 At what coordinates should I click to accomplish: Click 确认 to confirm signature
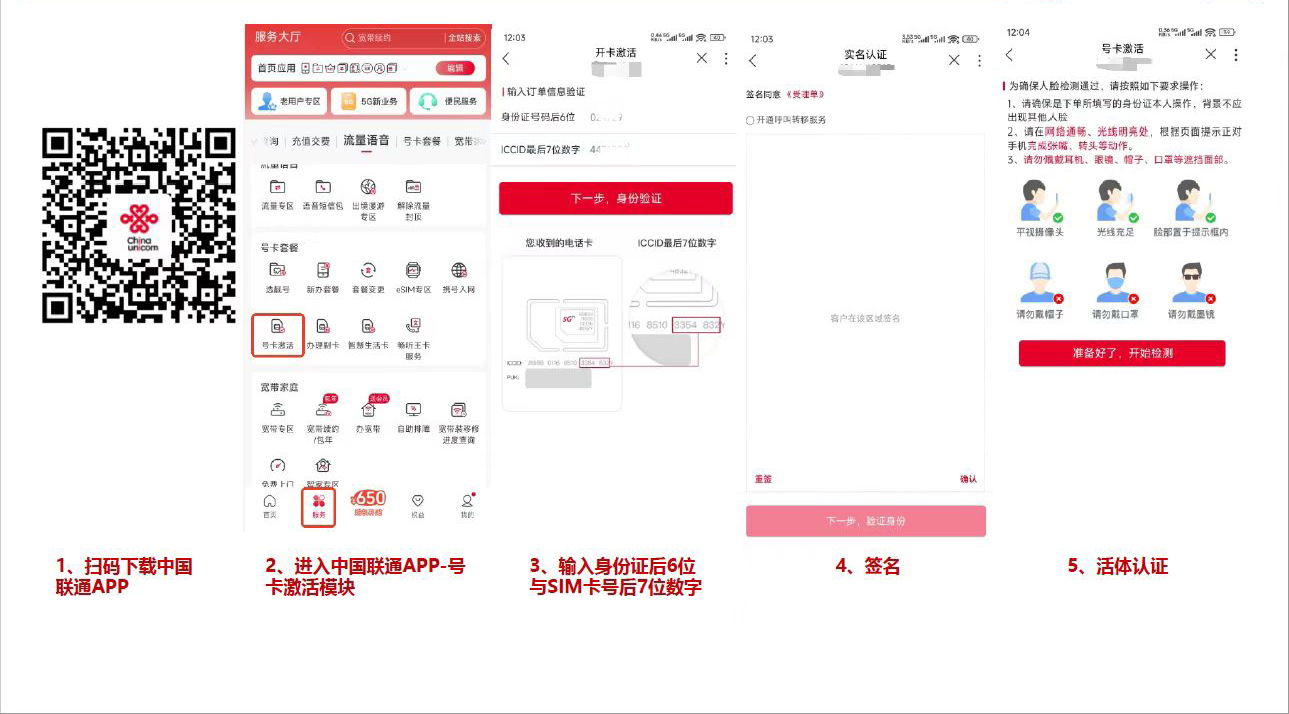[x=968, y=480]
